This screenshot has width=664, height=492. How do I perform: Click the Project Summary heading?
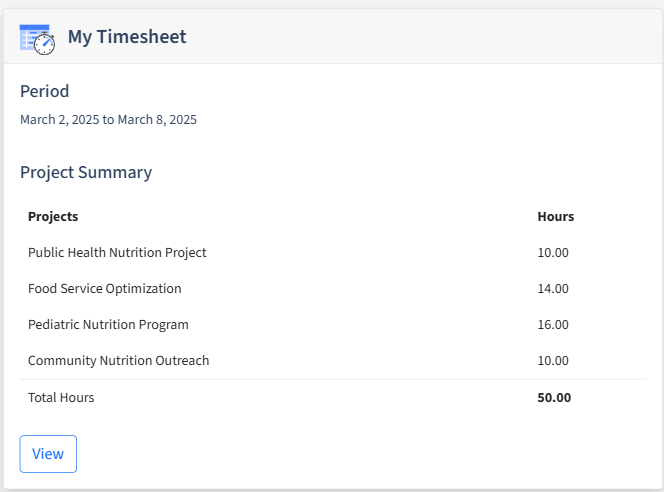86,173
